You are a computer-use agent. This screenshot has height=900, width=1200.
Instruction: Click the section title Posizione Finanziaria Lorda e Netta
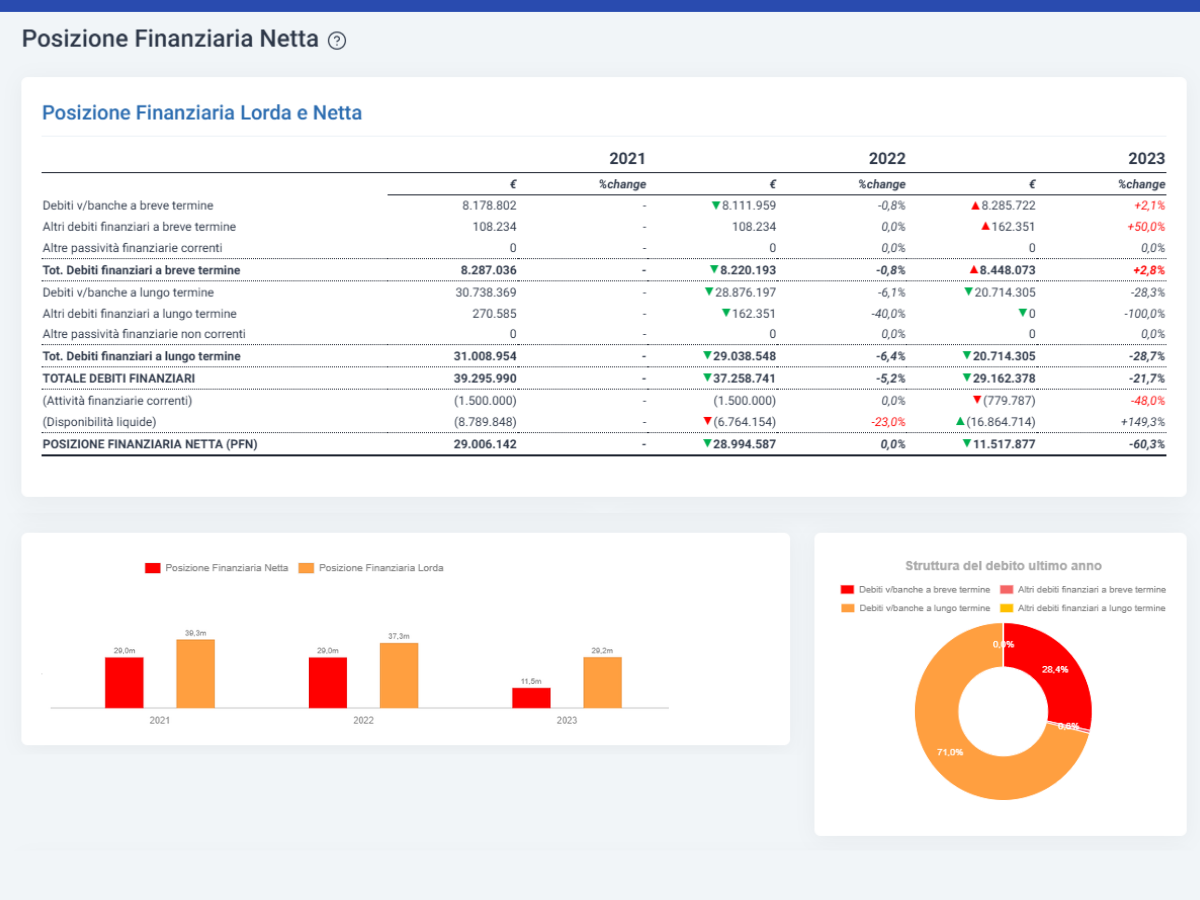[x=202, y=113]
